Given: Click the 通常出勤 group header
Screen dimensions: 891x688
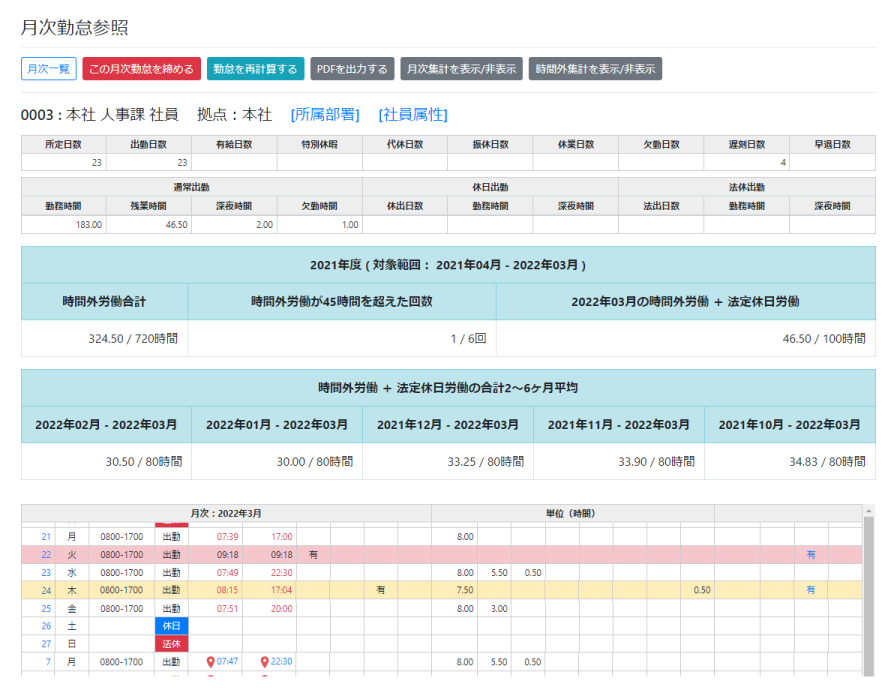Looking at the screenshot, I should pyautogui.click(x=191, y=187).
